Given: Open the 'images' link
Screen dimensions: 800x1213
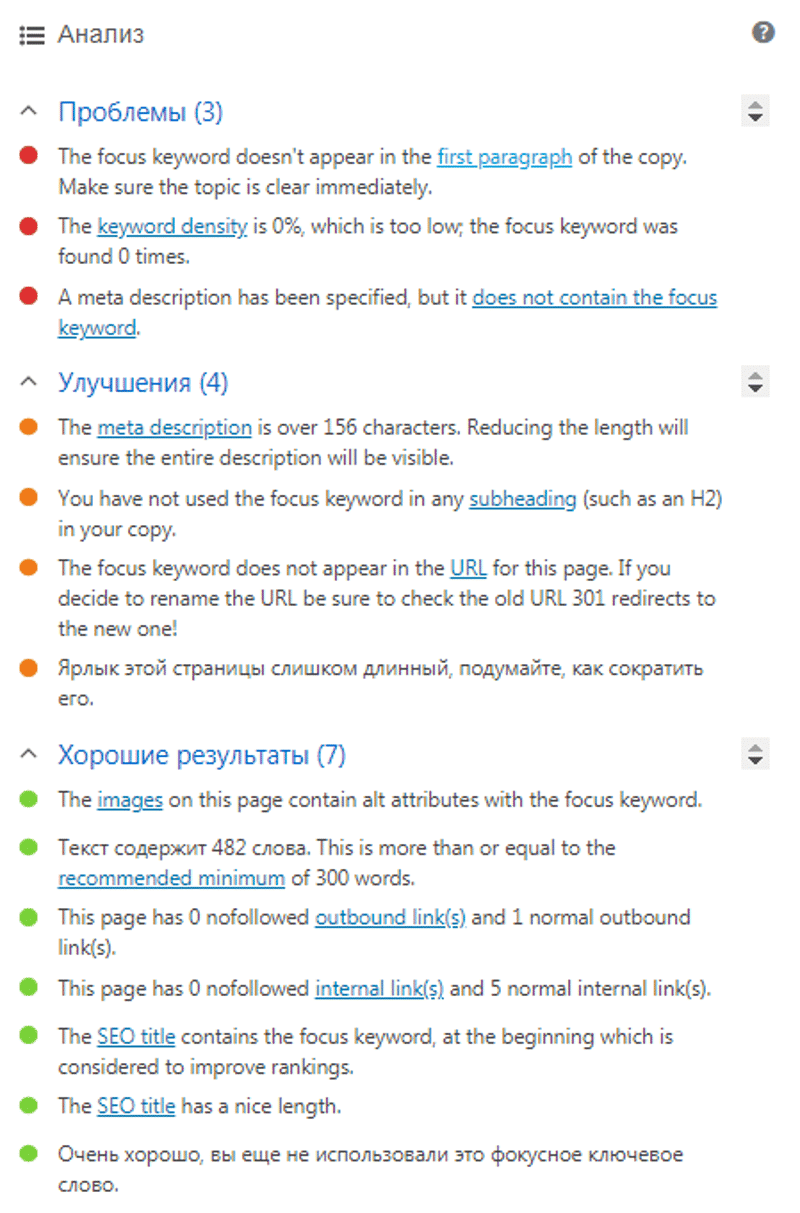Looking at the screenshot, I should coord(129,800).
